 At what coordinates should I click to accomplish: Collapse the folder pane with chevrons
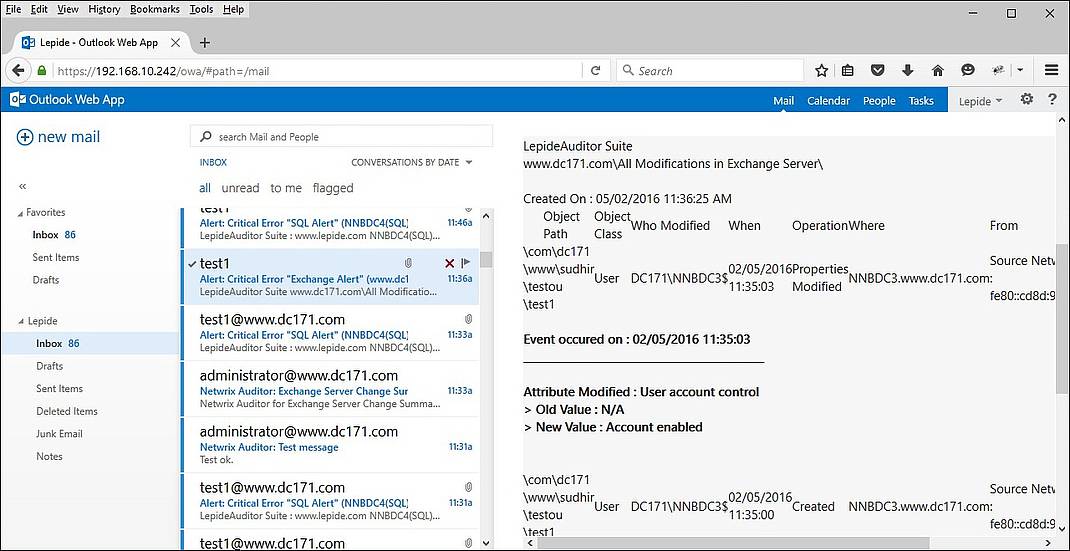point(23,186)
